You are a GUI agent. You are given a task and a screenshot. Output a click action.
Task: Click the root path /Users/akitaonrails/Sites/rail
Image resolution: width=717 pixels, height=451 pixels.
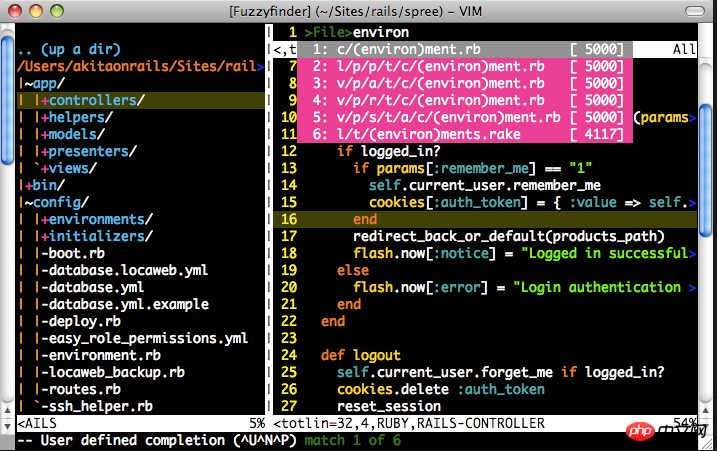point(137,66)
